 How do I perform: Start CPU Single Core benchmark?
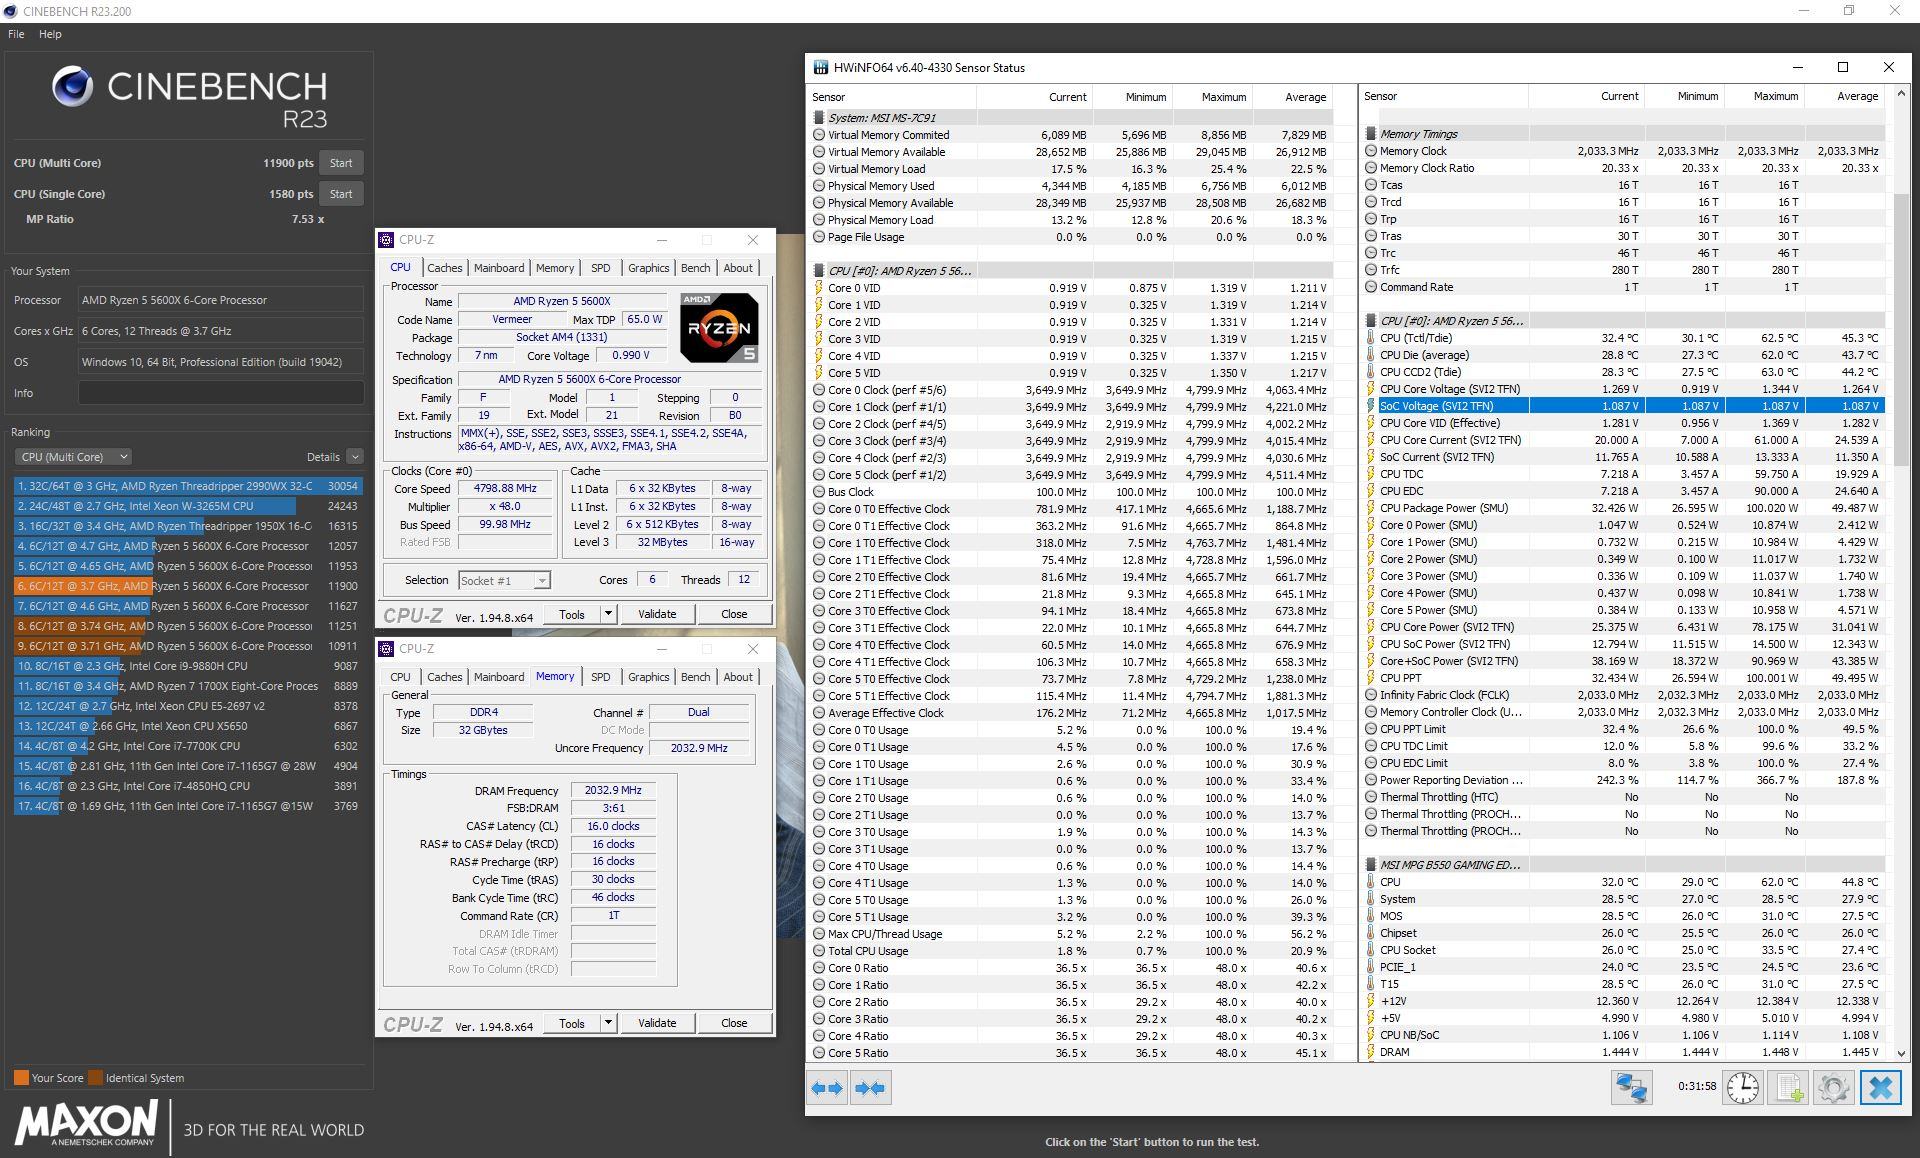coord(341,194)
